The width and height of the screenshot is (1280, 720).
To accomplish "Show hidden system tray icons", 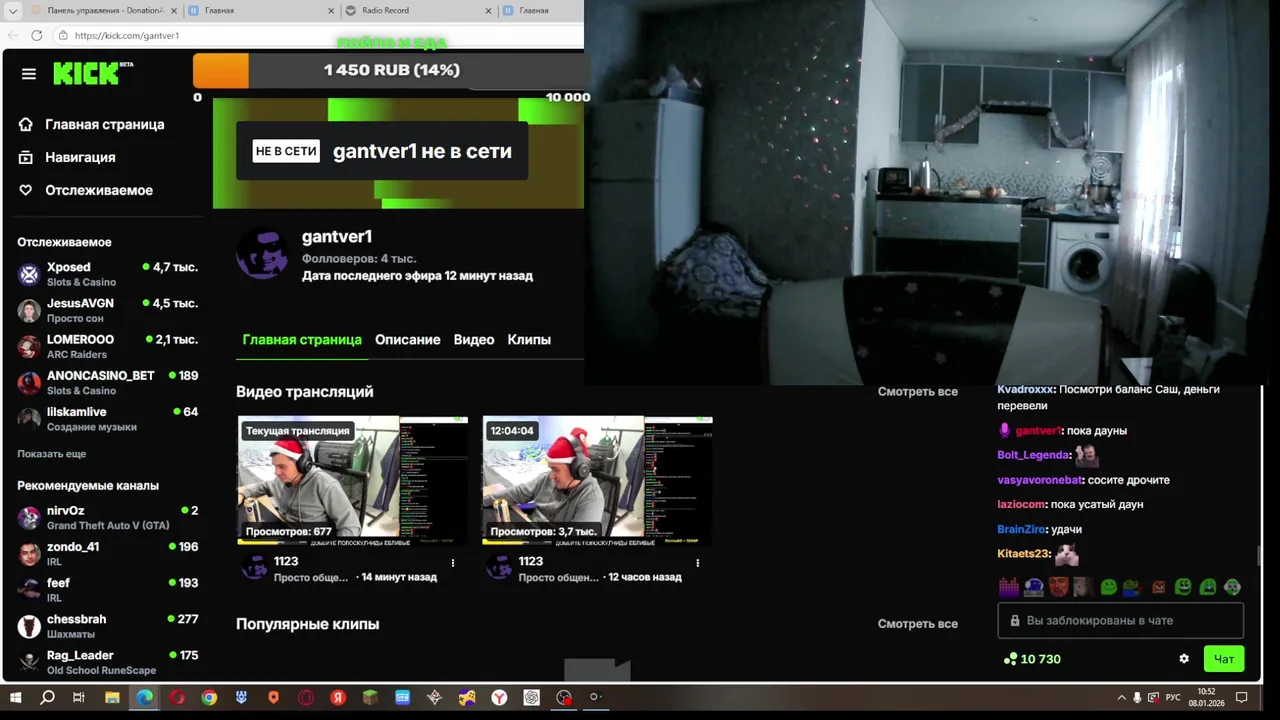I will pyautogui.click(x=1120, y=698).
